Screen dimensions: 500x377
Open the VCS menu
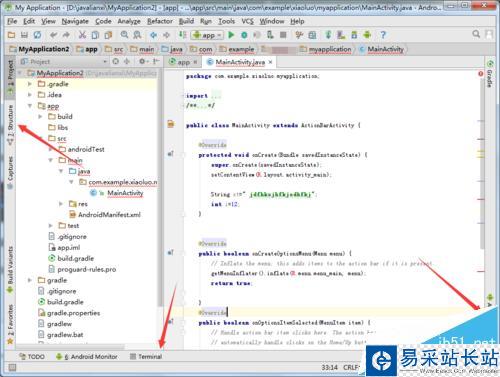click(247, 21)
